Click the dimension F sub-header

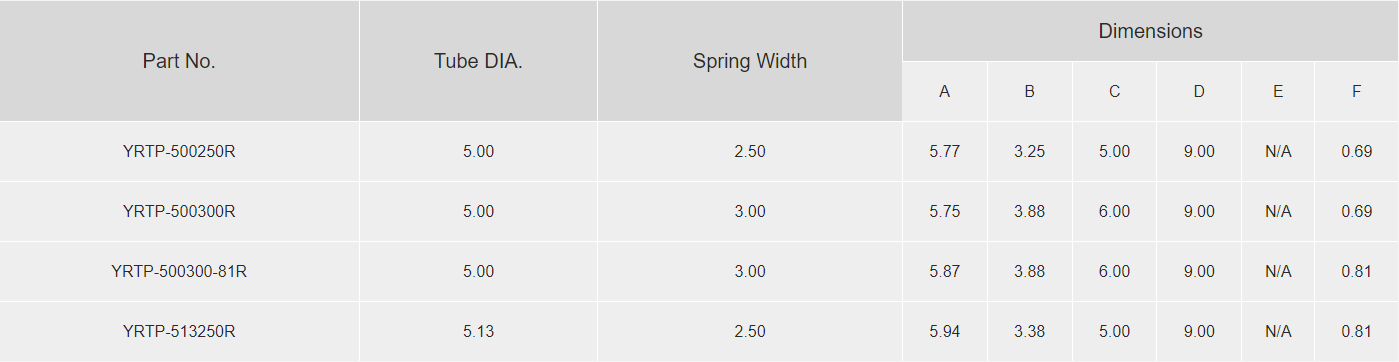1356,92
